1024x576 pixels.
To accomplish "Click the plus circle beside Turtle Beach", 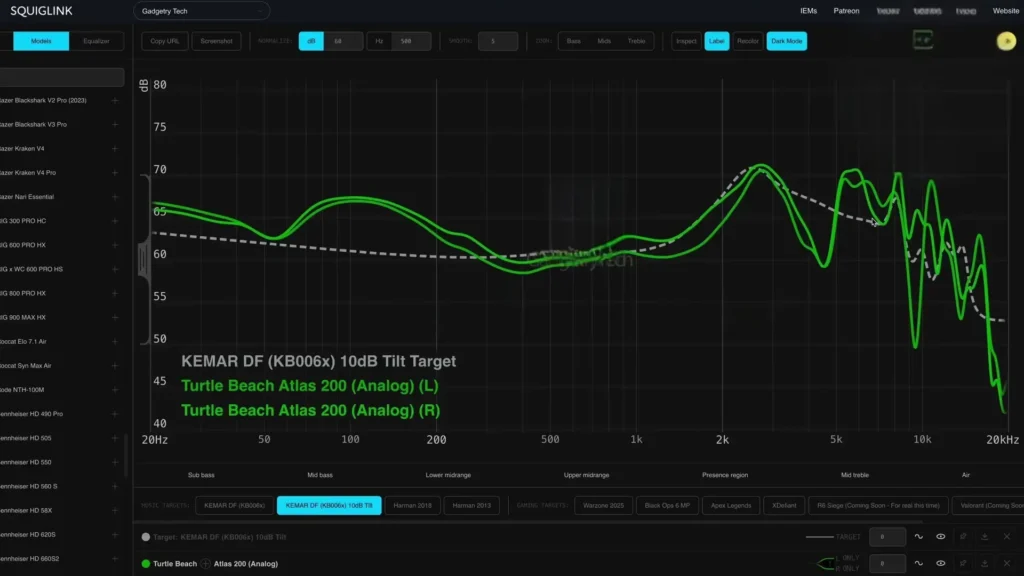I will point(206,564).
